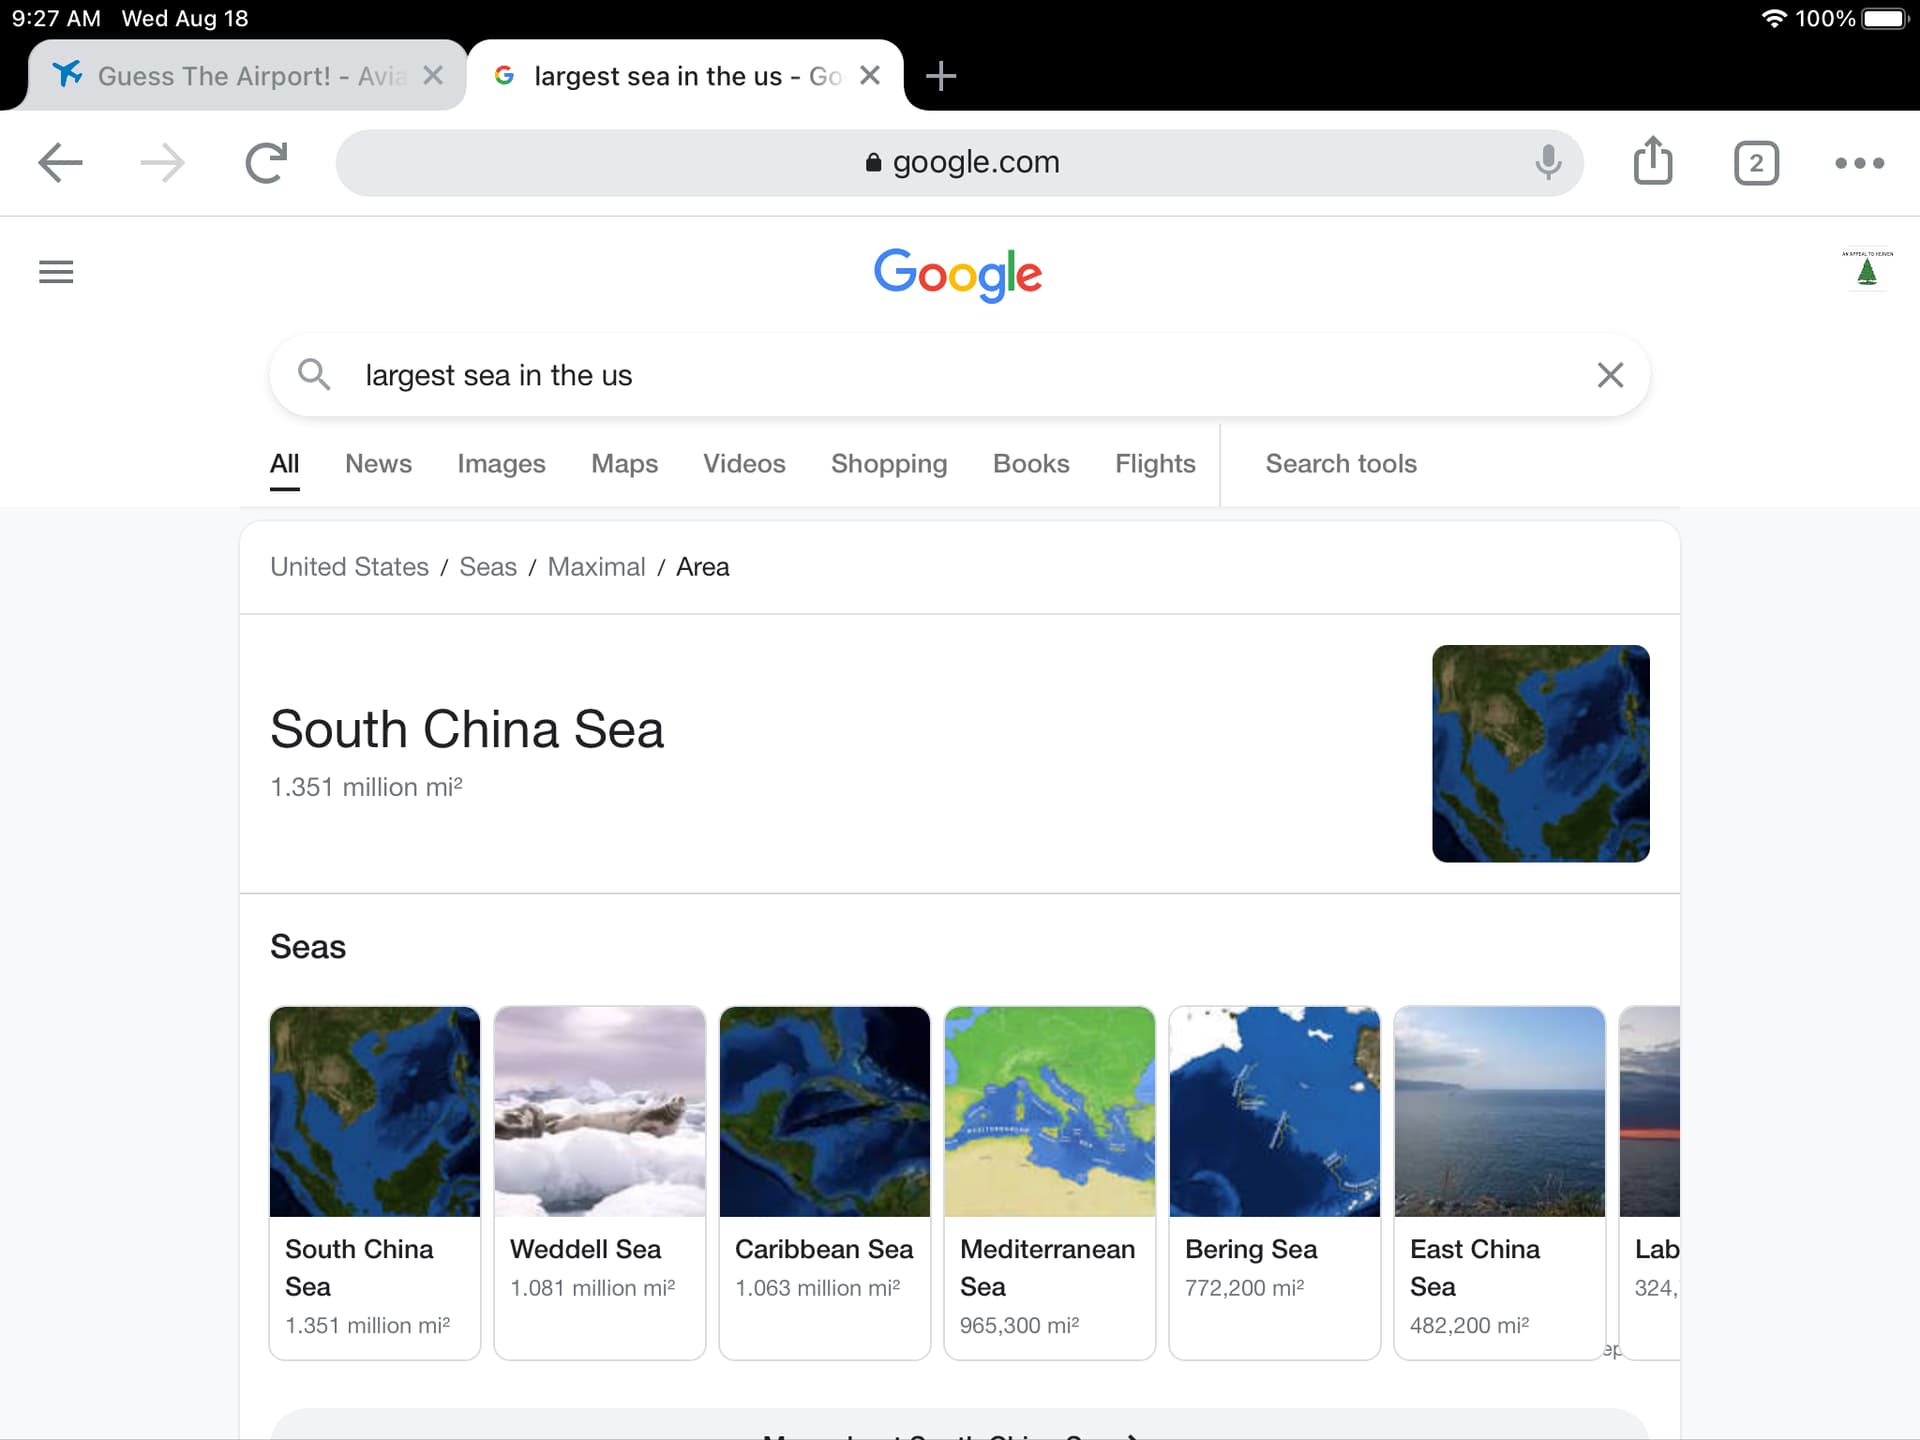Screen dimensions: 1920x1440
Task: Clear the search query with X
Action: pos(1610,375)
